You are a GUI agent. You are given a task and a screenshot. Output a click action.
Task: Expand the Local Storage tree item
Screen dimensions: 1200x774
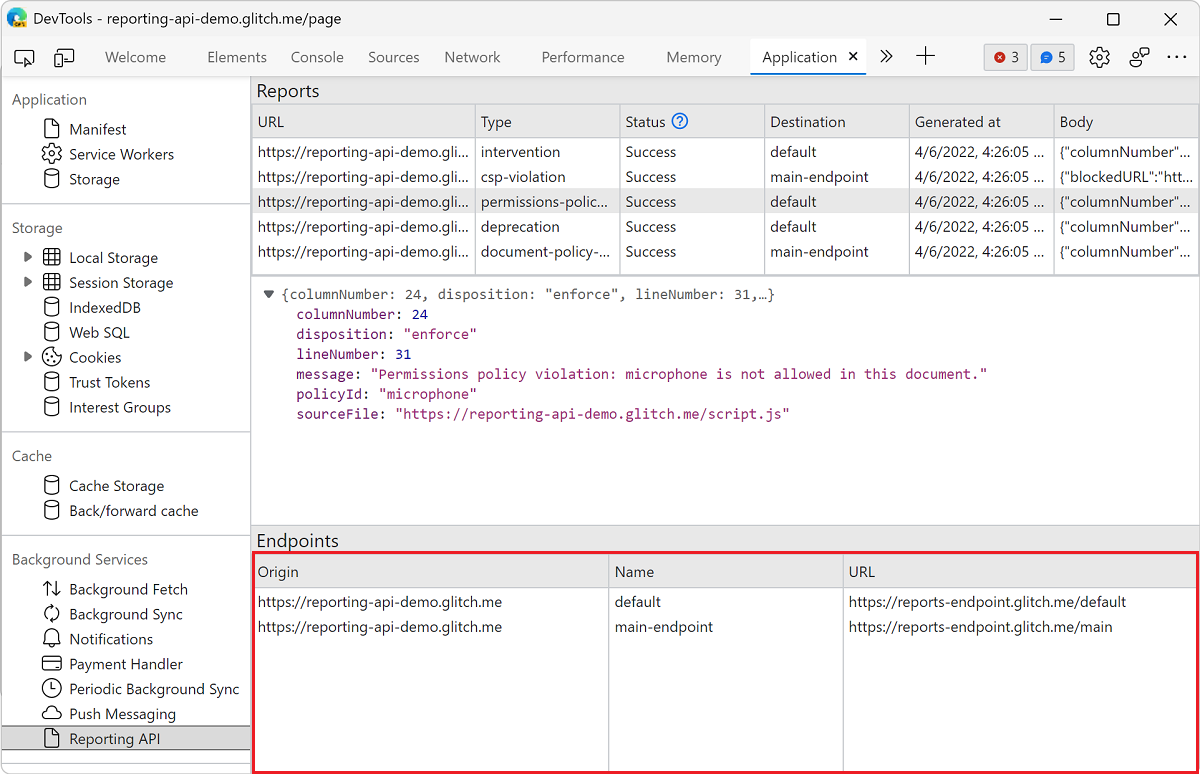coord(28,257)
